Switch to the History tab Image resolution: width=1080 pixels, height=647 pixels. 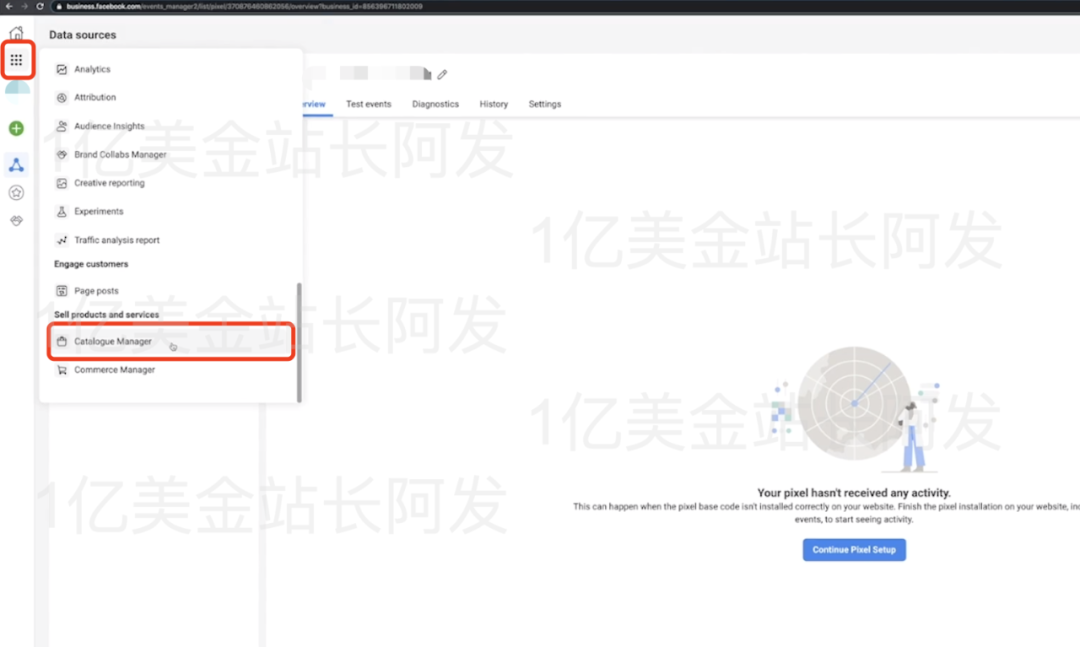[493, 103]
